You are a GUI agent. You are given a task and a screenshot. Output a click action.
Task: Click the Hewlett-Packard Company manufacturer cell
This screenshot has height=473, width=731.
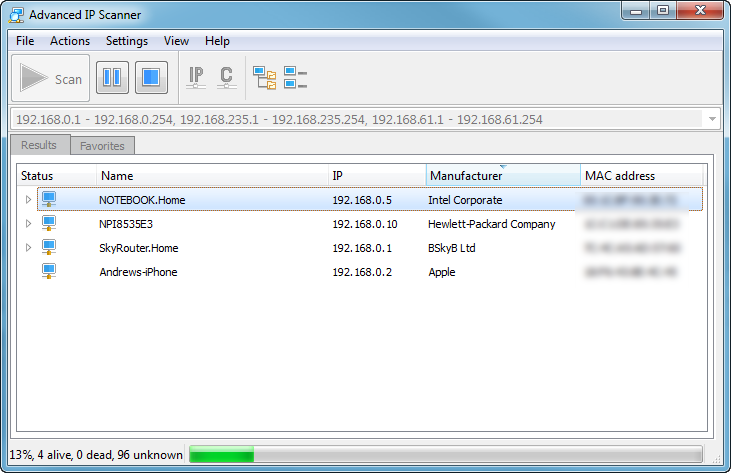[x=492, y=224]
